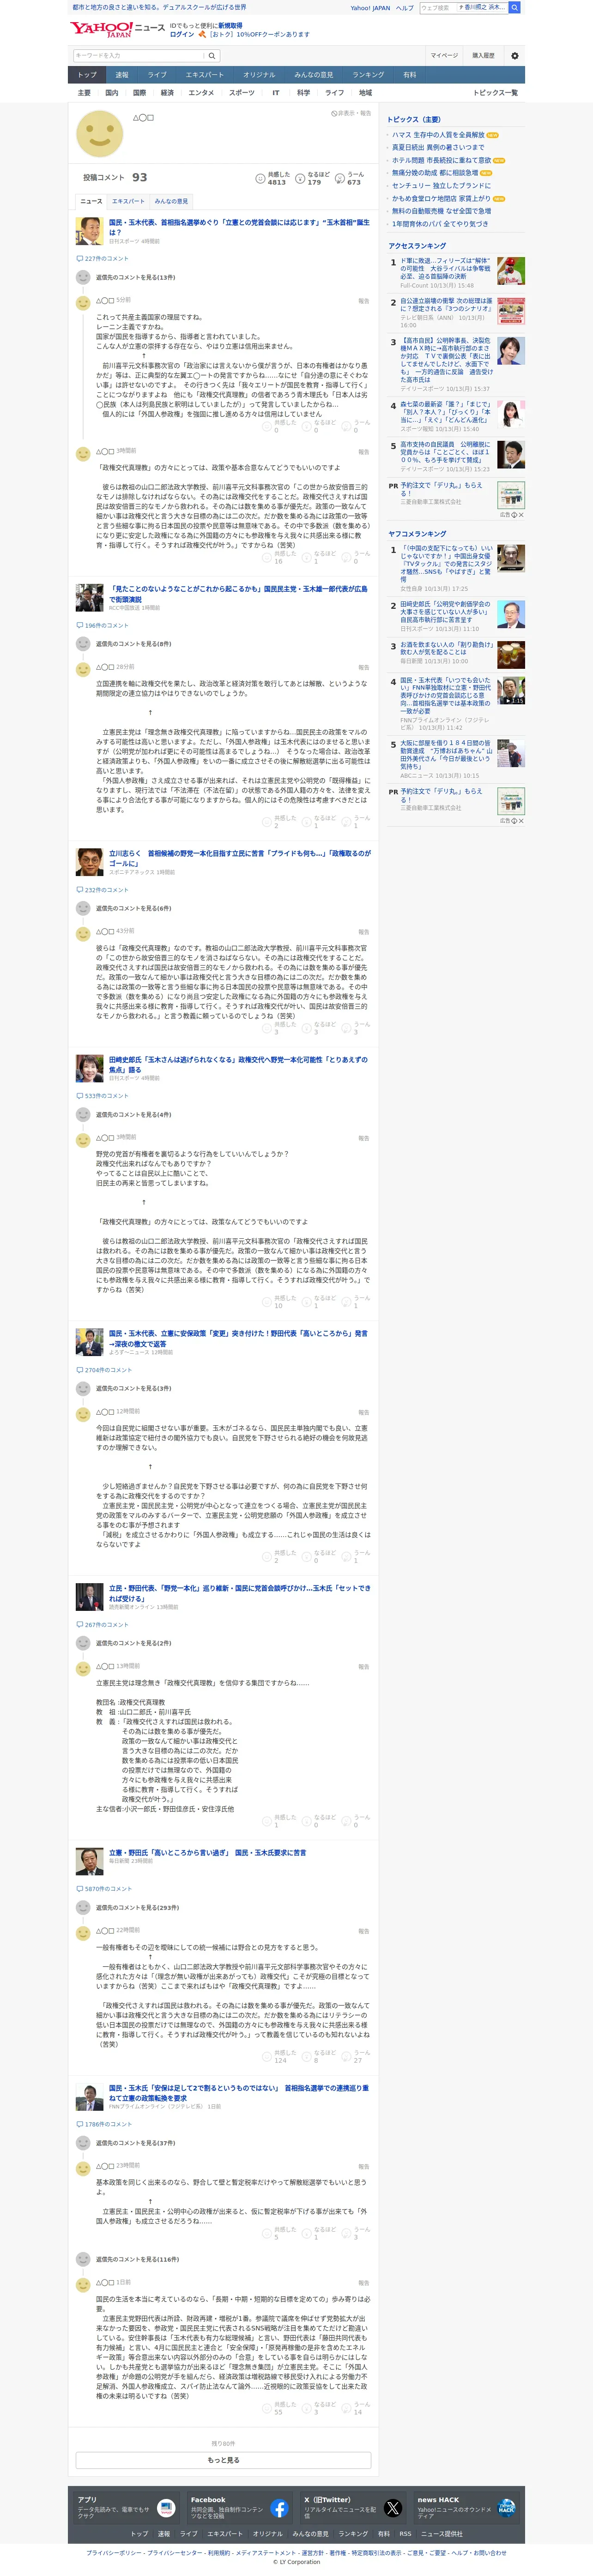The image size is (593, 2576).
Task: Click the 新規取得 ID link
Action: pos(230,26)
